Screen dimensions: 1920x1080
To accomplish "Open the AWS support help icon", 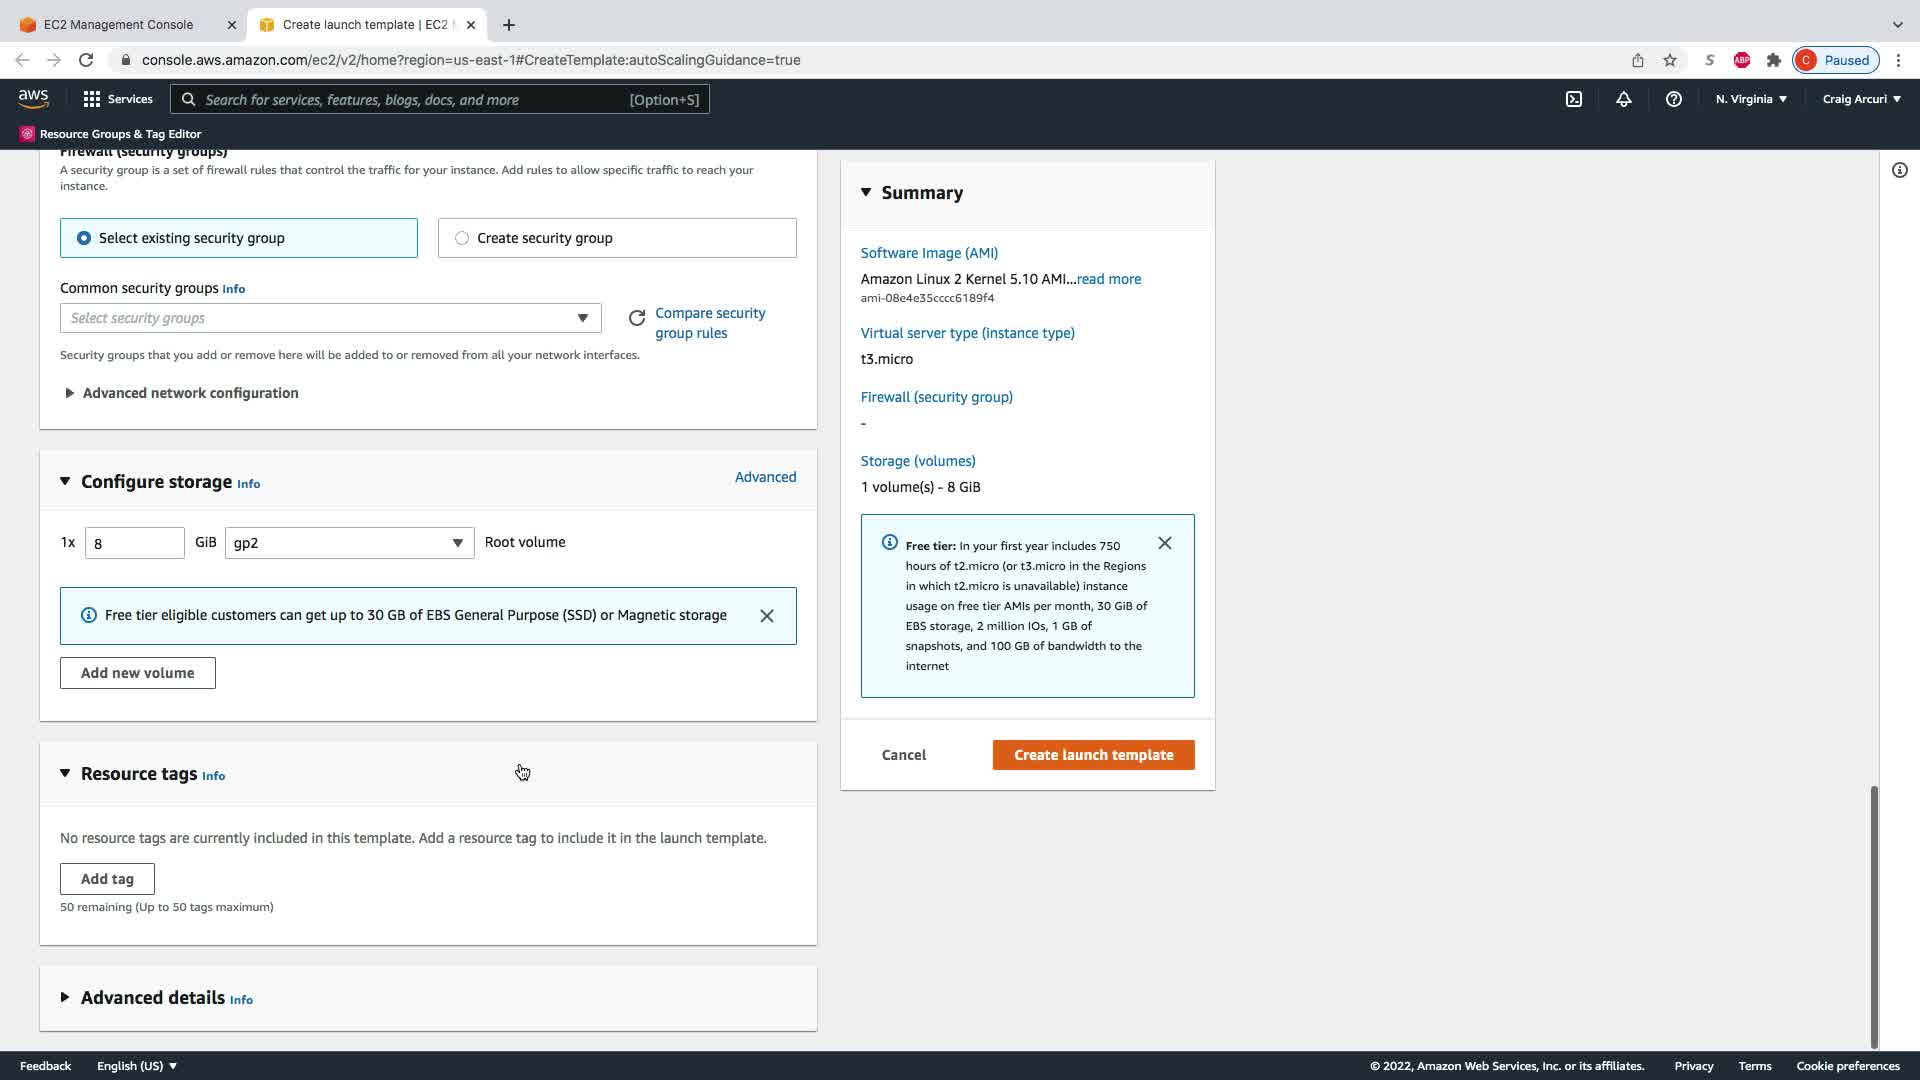I will pos(1673,99).
